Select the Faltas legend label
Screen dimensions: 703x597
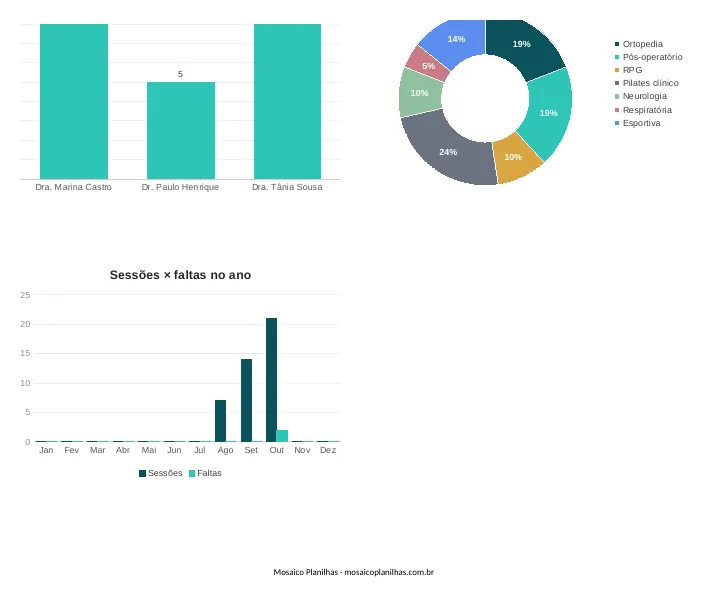(x=209, y=473)
